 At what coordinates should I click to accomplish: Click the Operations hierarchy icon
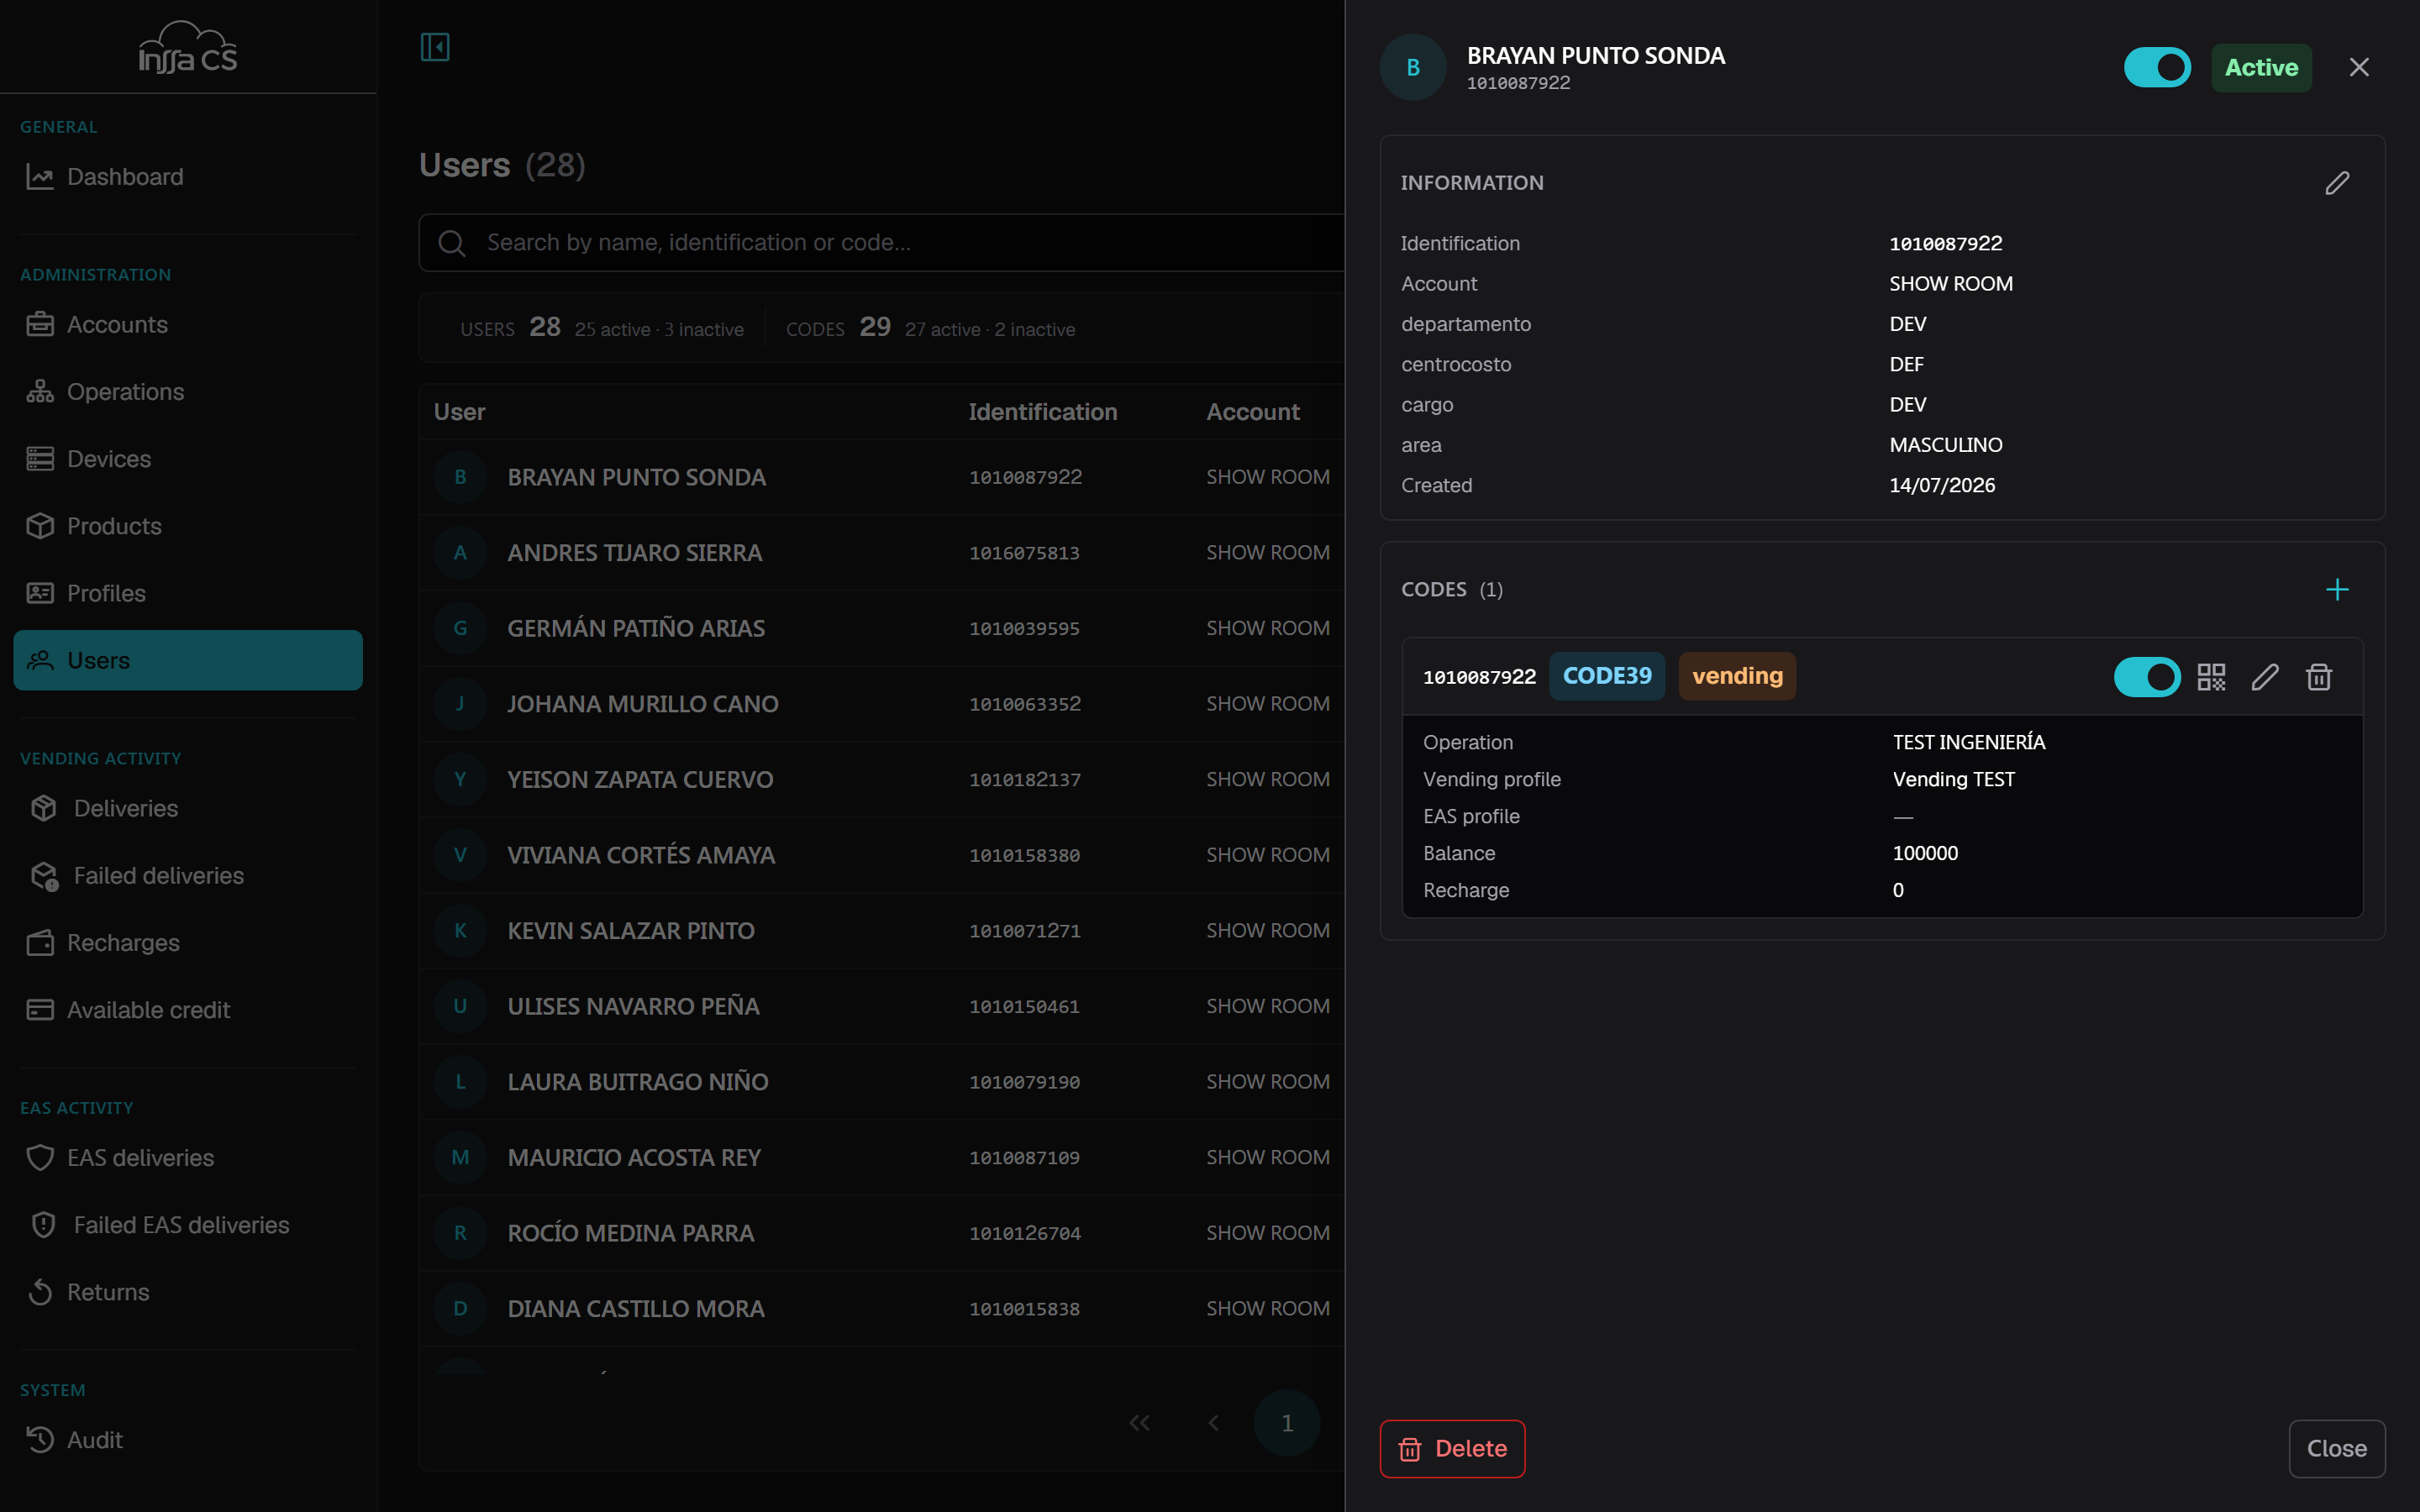(40, 392)
